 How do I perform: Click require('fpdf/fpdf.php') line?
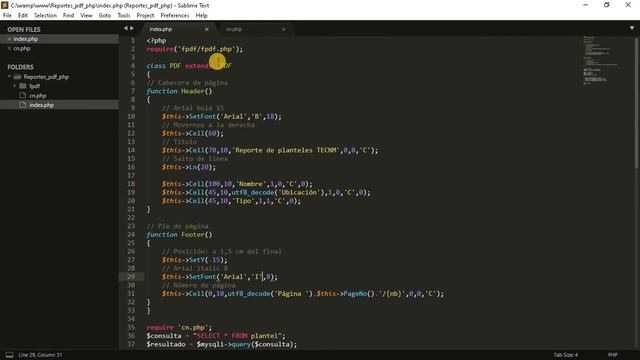click(195, 49)
